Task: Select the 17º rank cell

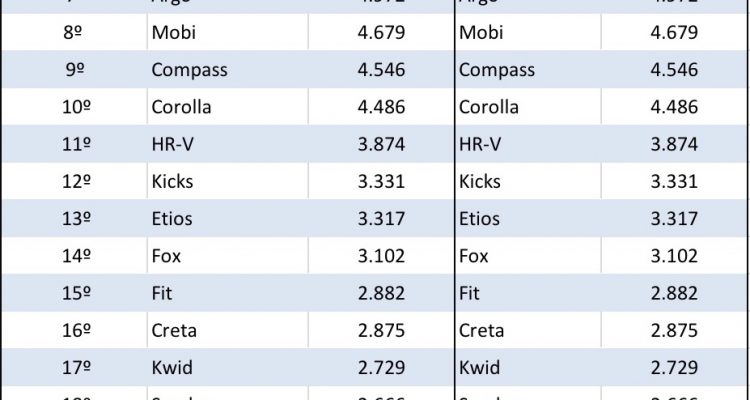Action: (72, 366)
